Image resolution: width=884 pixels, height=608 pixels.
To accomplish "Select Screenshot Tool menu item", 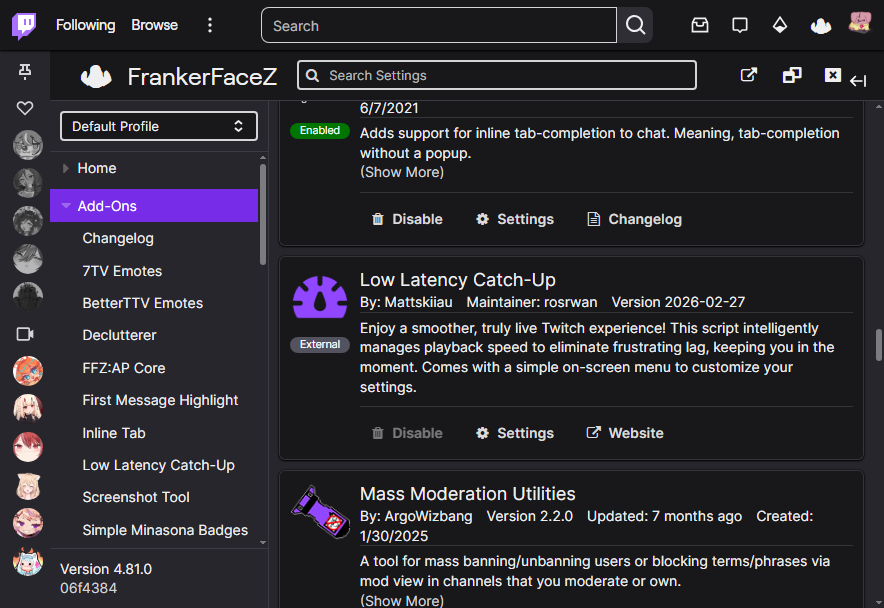I will pos(136,497).
